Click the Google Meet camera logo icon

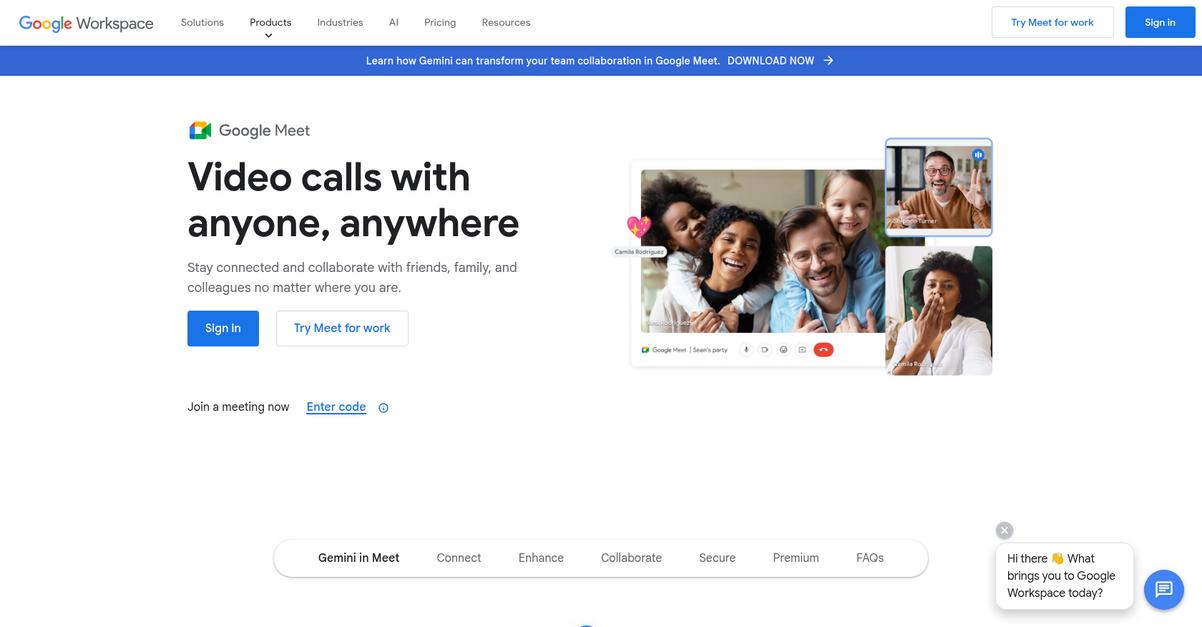point(200,130)
